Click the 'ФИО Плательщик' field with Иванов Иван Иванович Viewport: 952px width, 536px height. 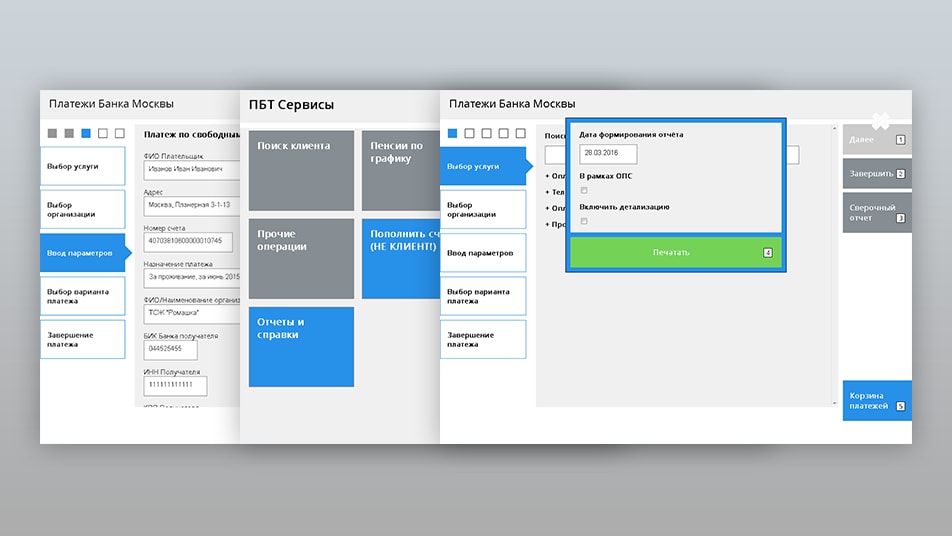coord(192,170)
